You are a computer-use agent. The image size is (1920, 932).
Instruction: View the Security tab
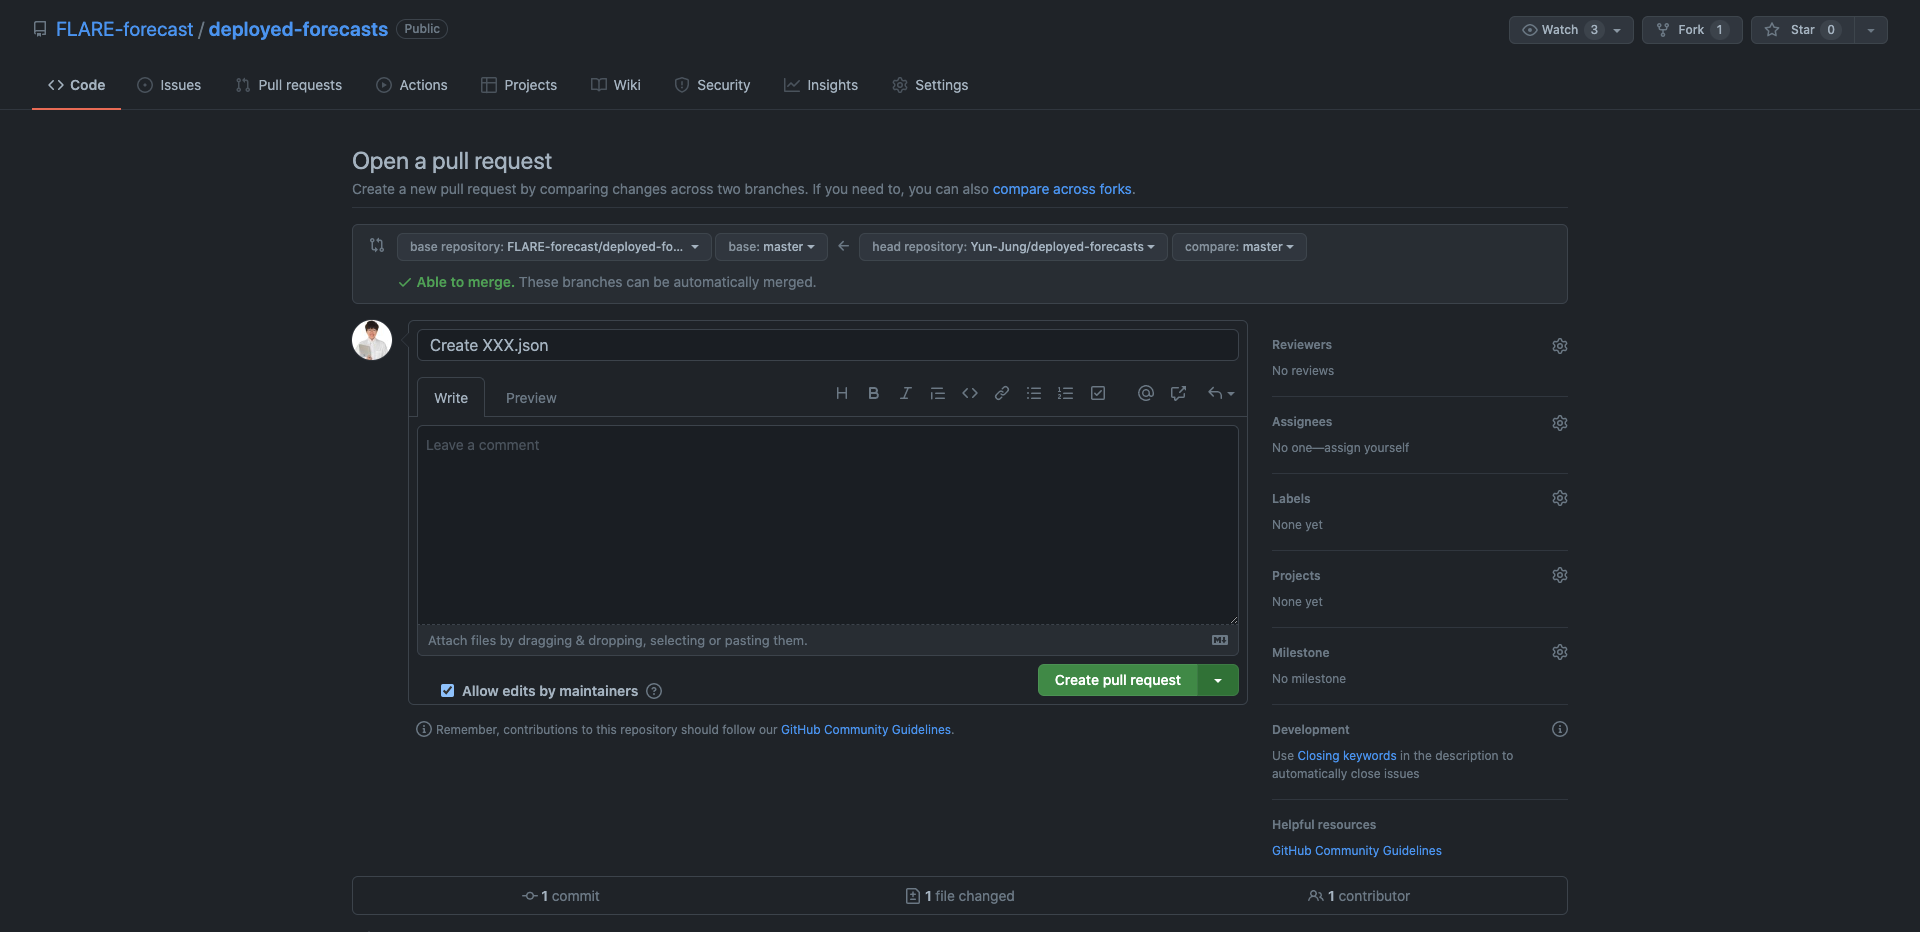coord(712,85)
